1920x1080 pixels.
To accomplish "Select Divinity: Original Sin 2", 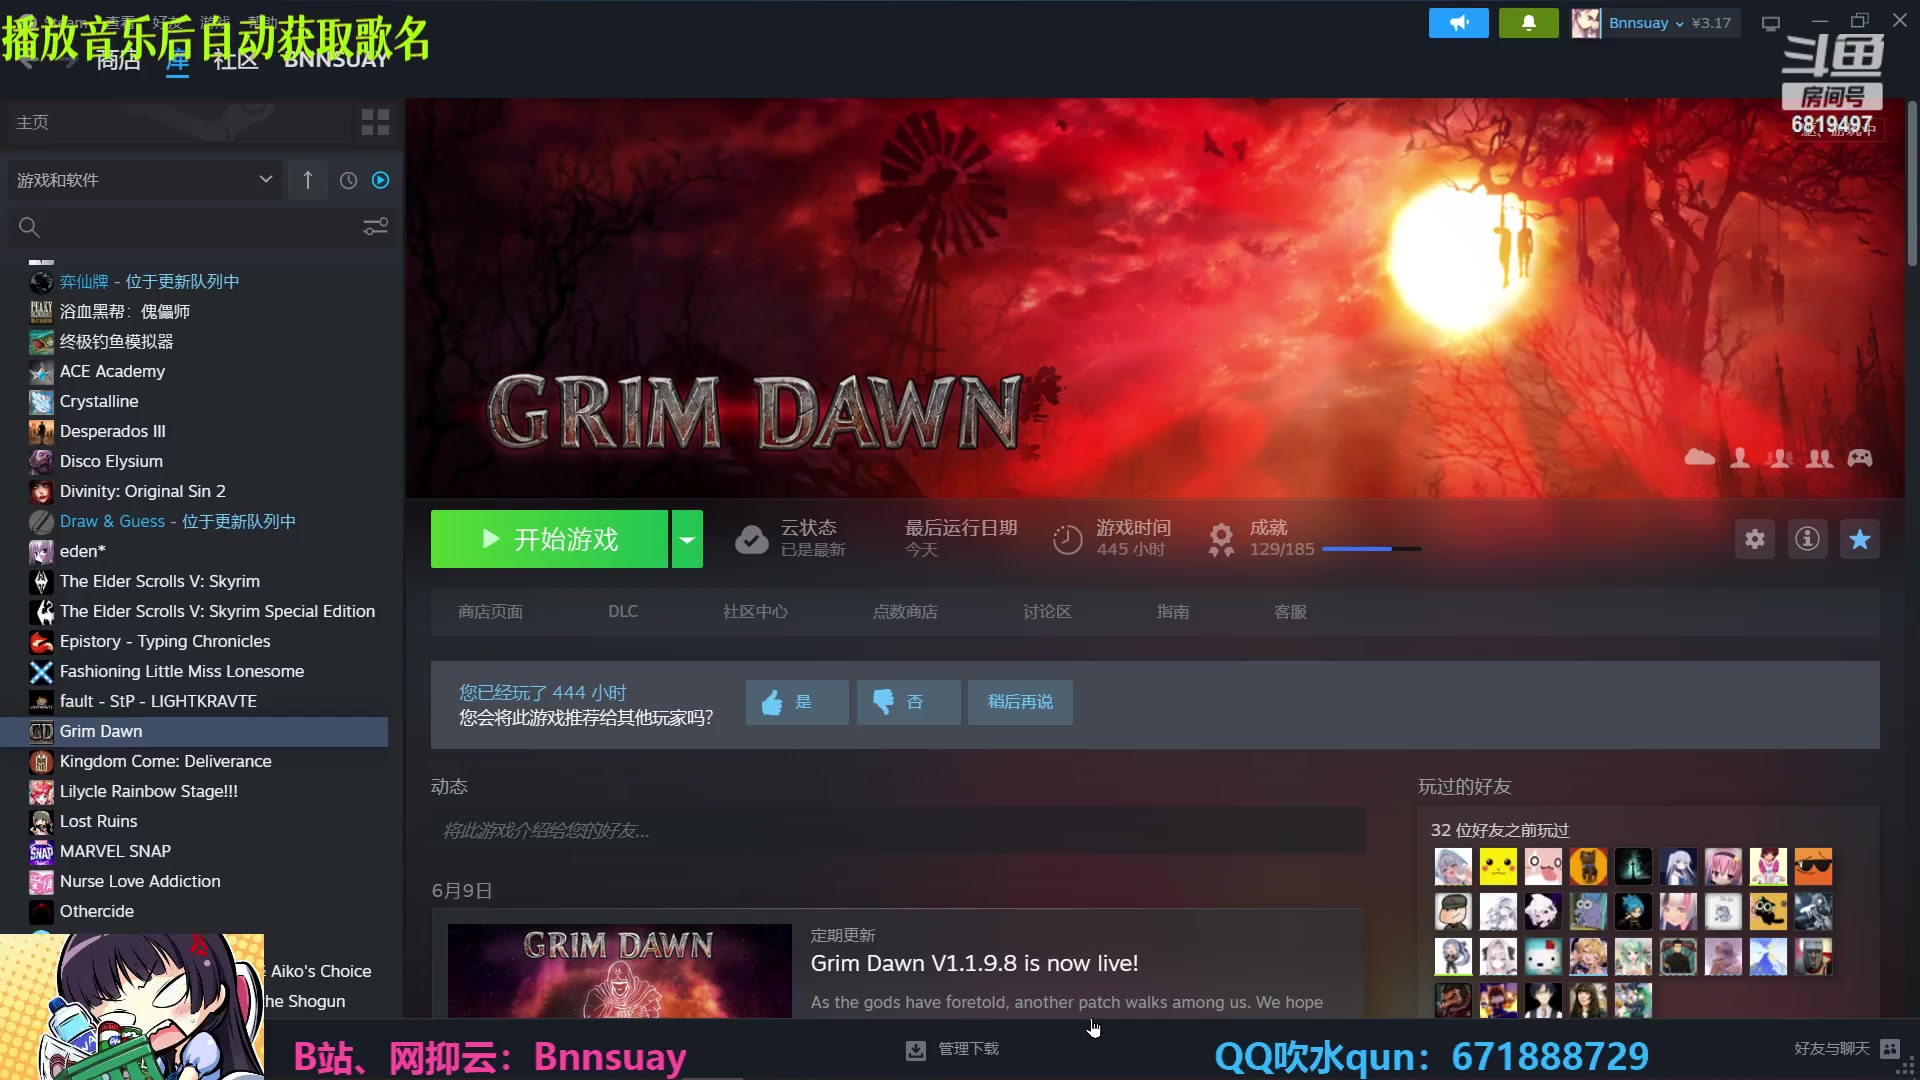I will [x=142, y=491].
